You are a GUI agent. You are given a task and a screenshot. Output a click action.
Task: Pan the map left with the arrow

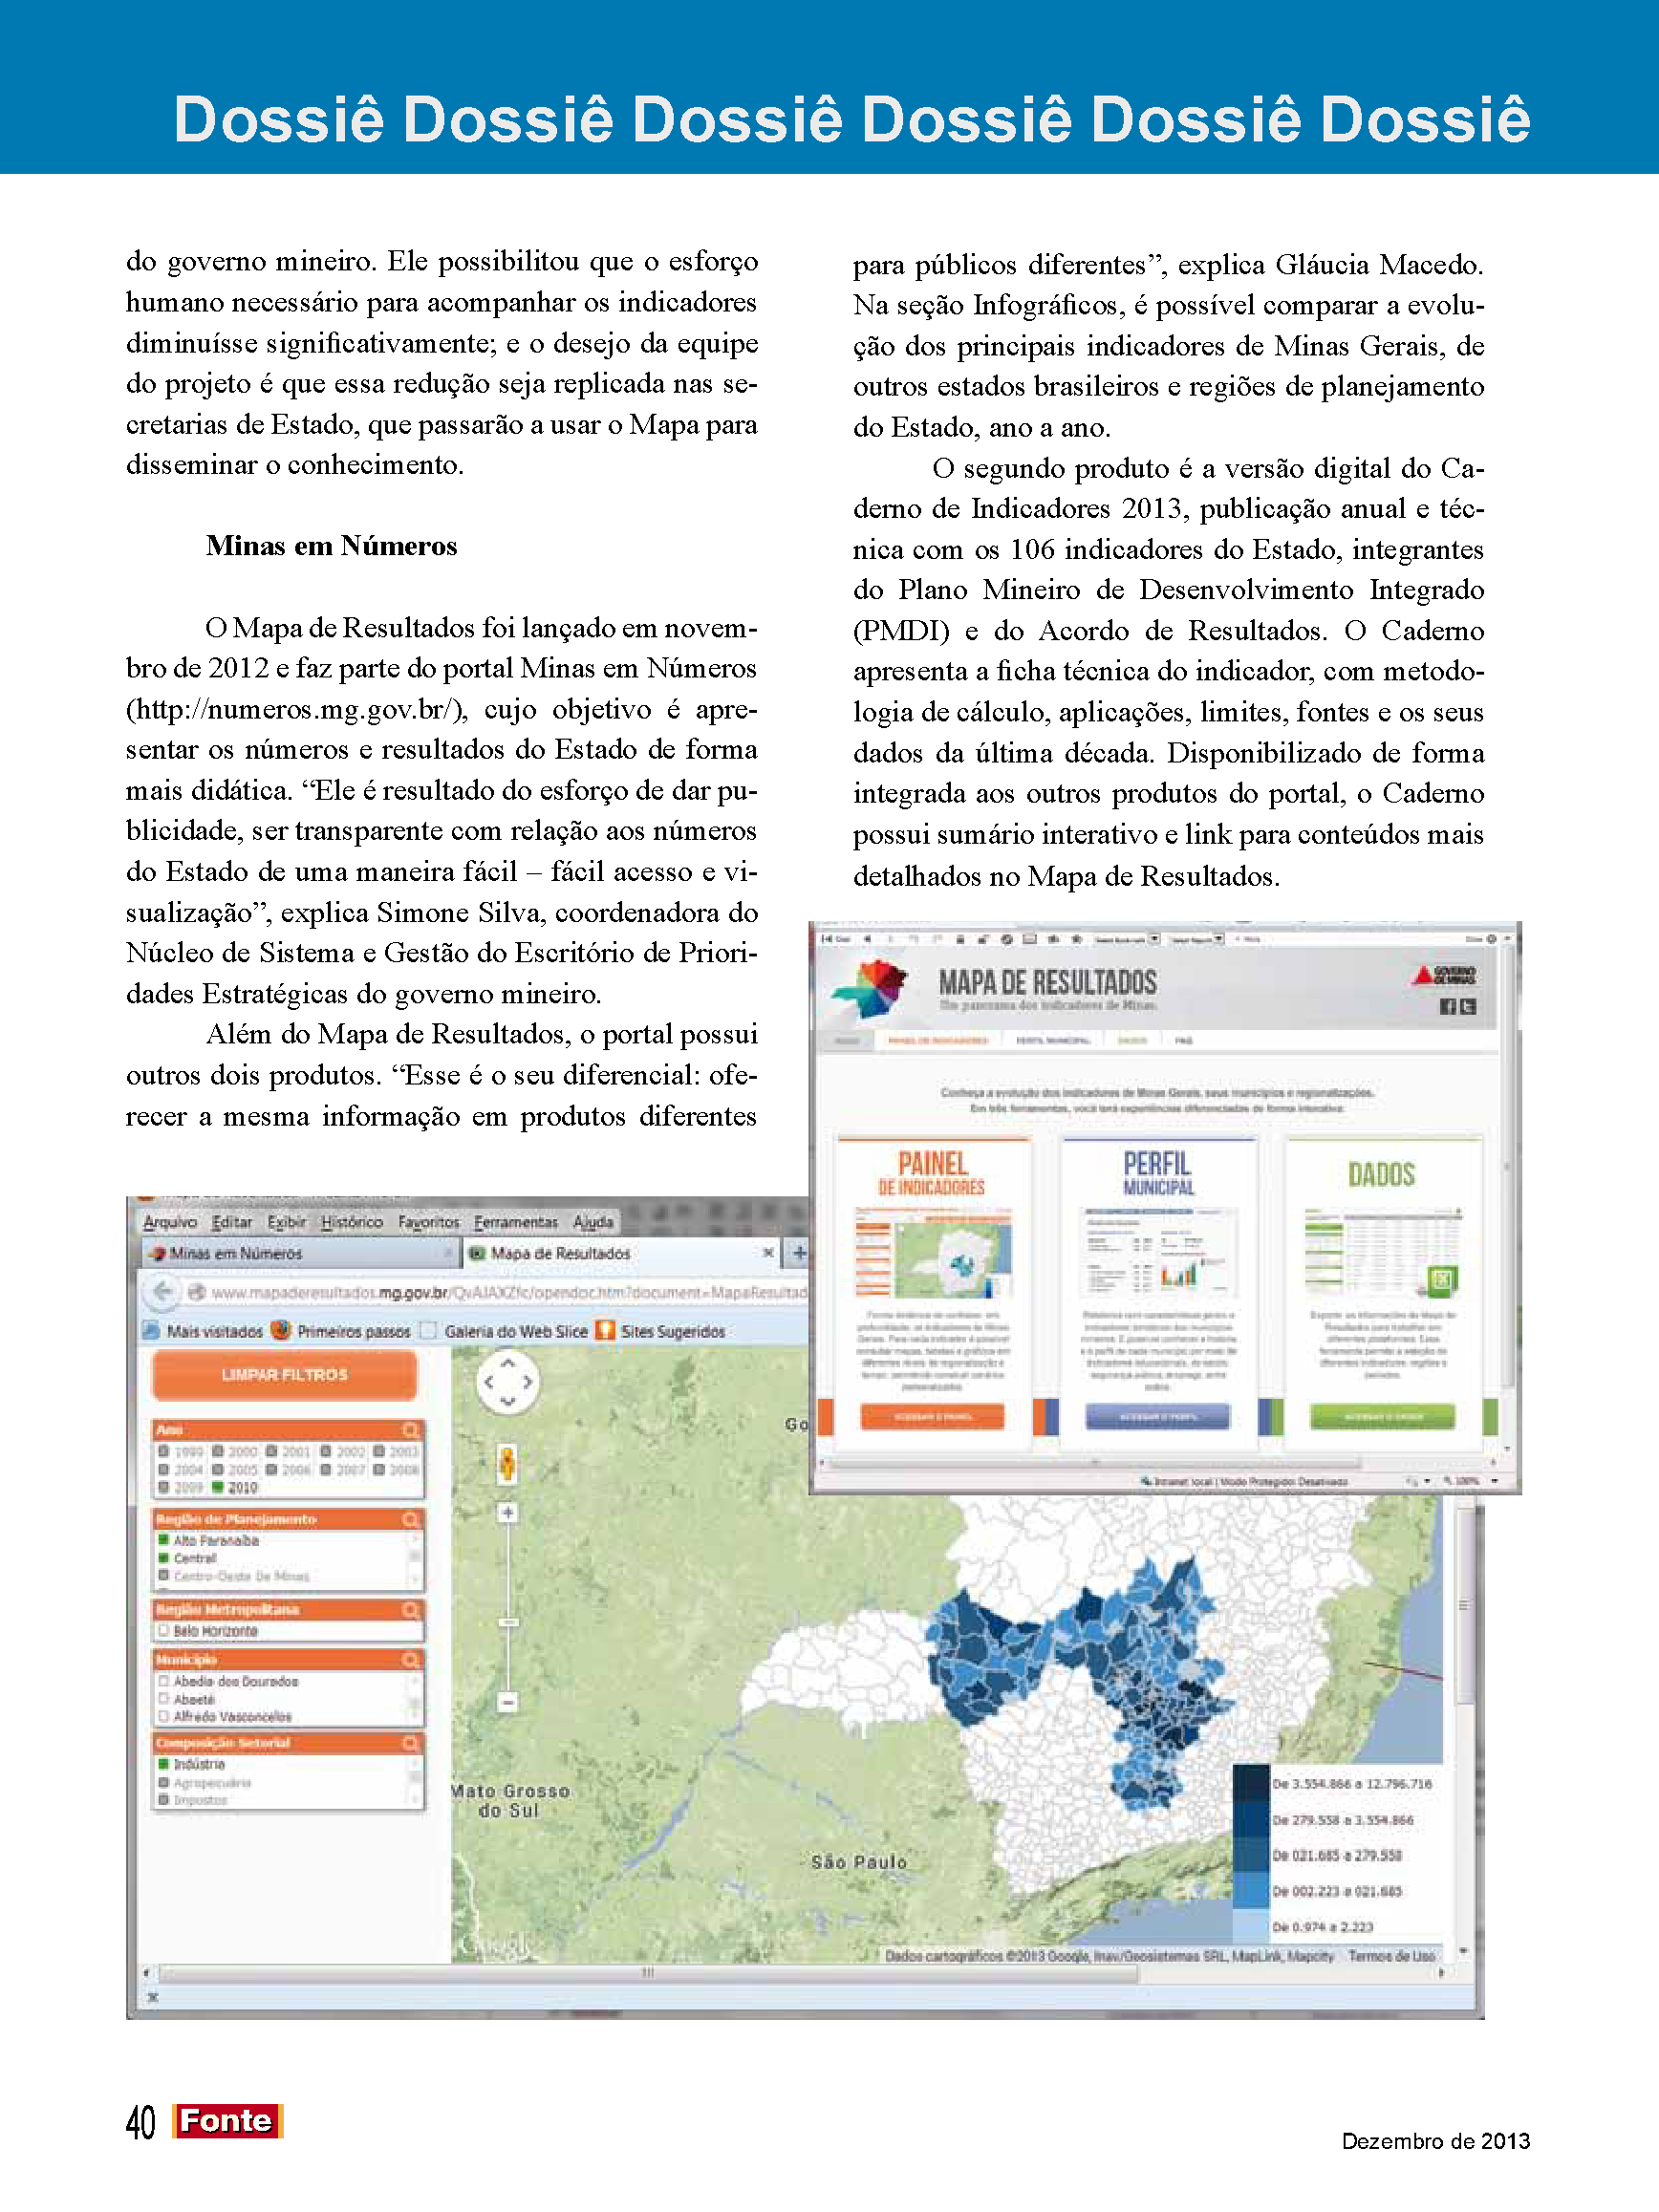point(489,1382)
